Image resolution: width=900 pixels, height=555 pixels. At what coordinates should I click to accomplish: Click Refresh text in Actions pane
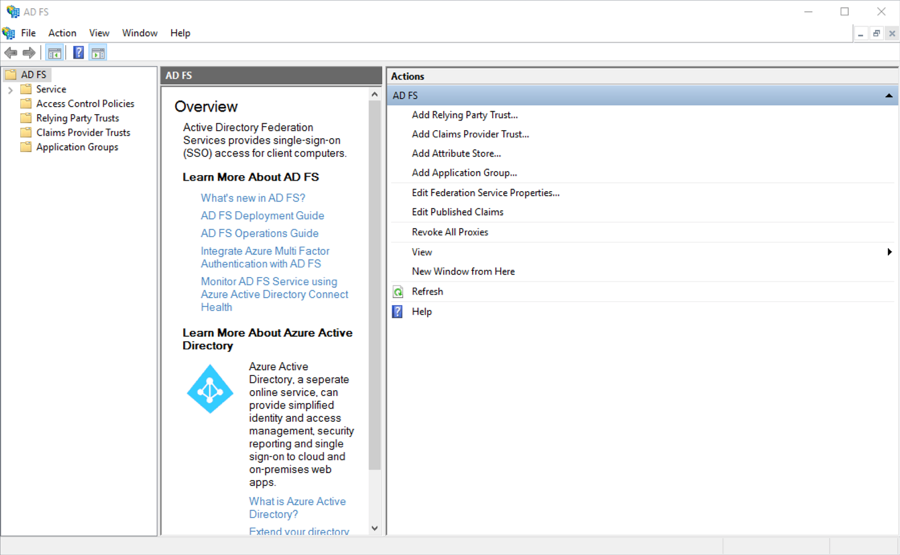point(427,292)
